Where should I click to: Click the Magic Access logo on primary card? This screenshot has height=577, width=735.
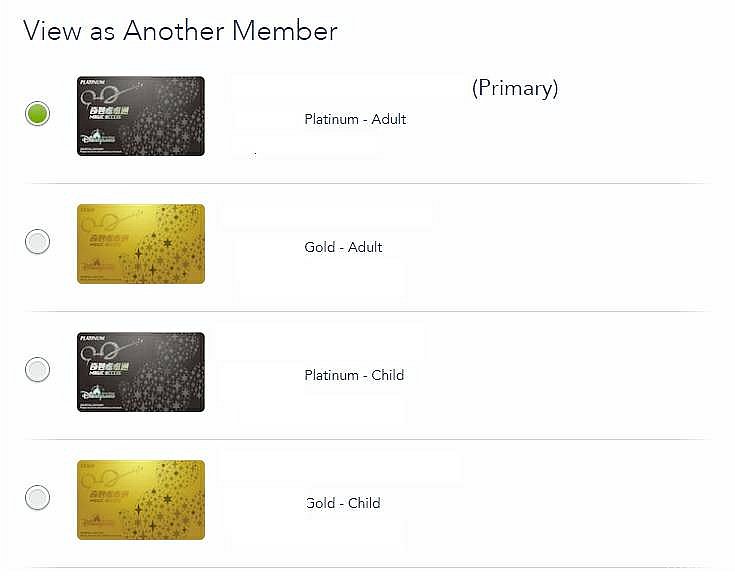click(109, 112)
